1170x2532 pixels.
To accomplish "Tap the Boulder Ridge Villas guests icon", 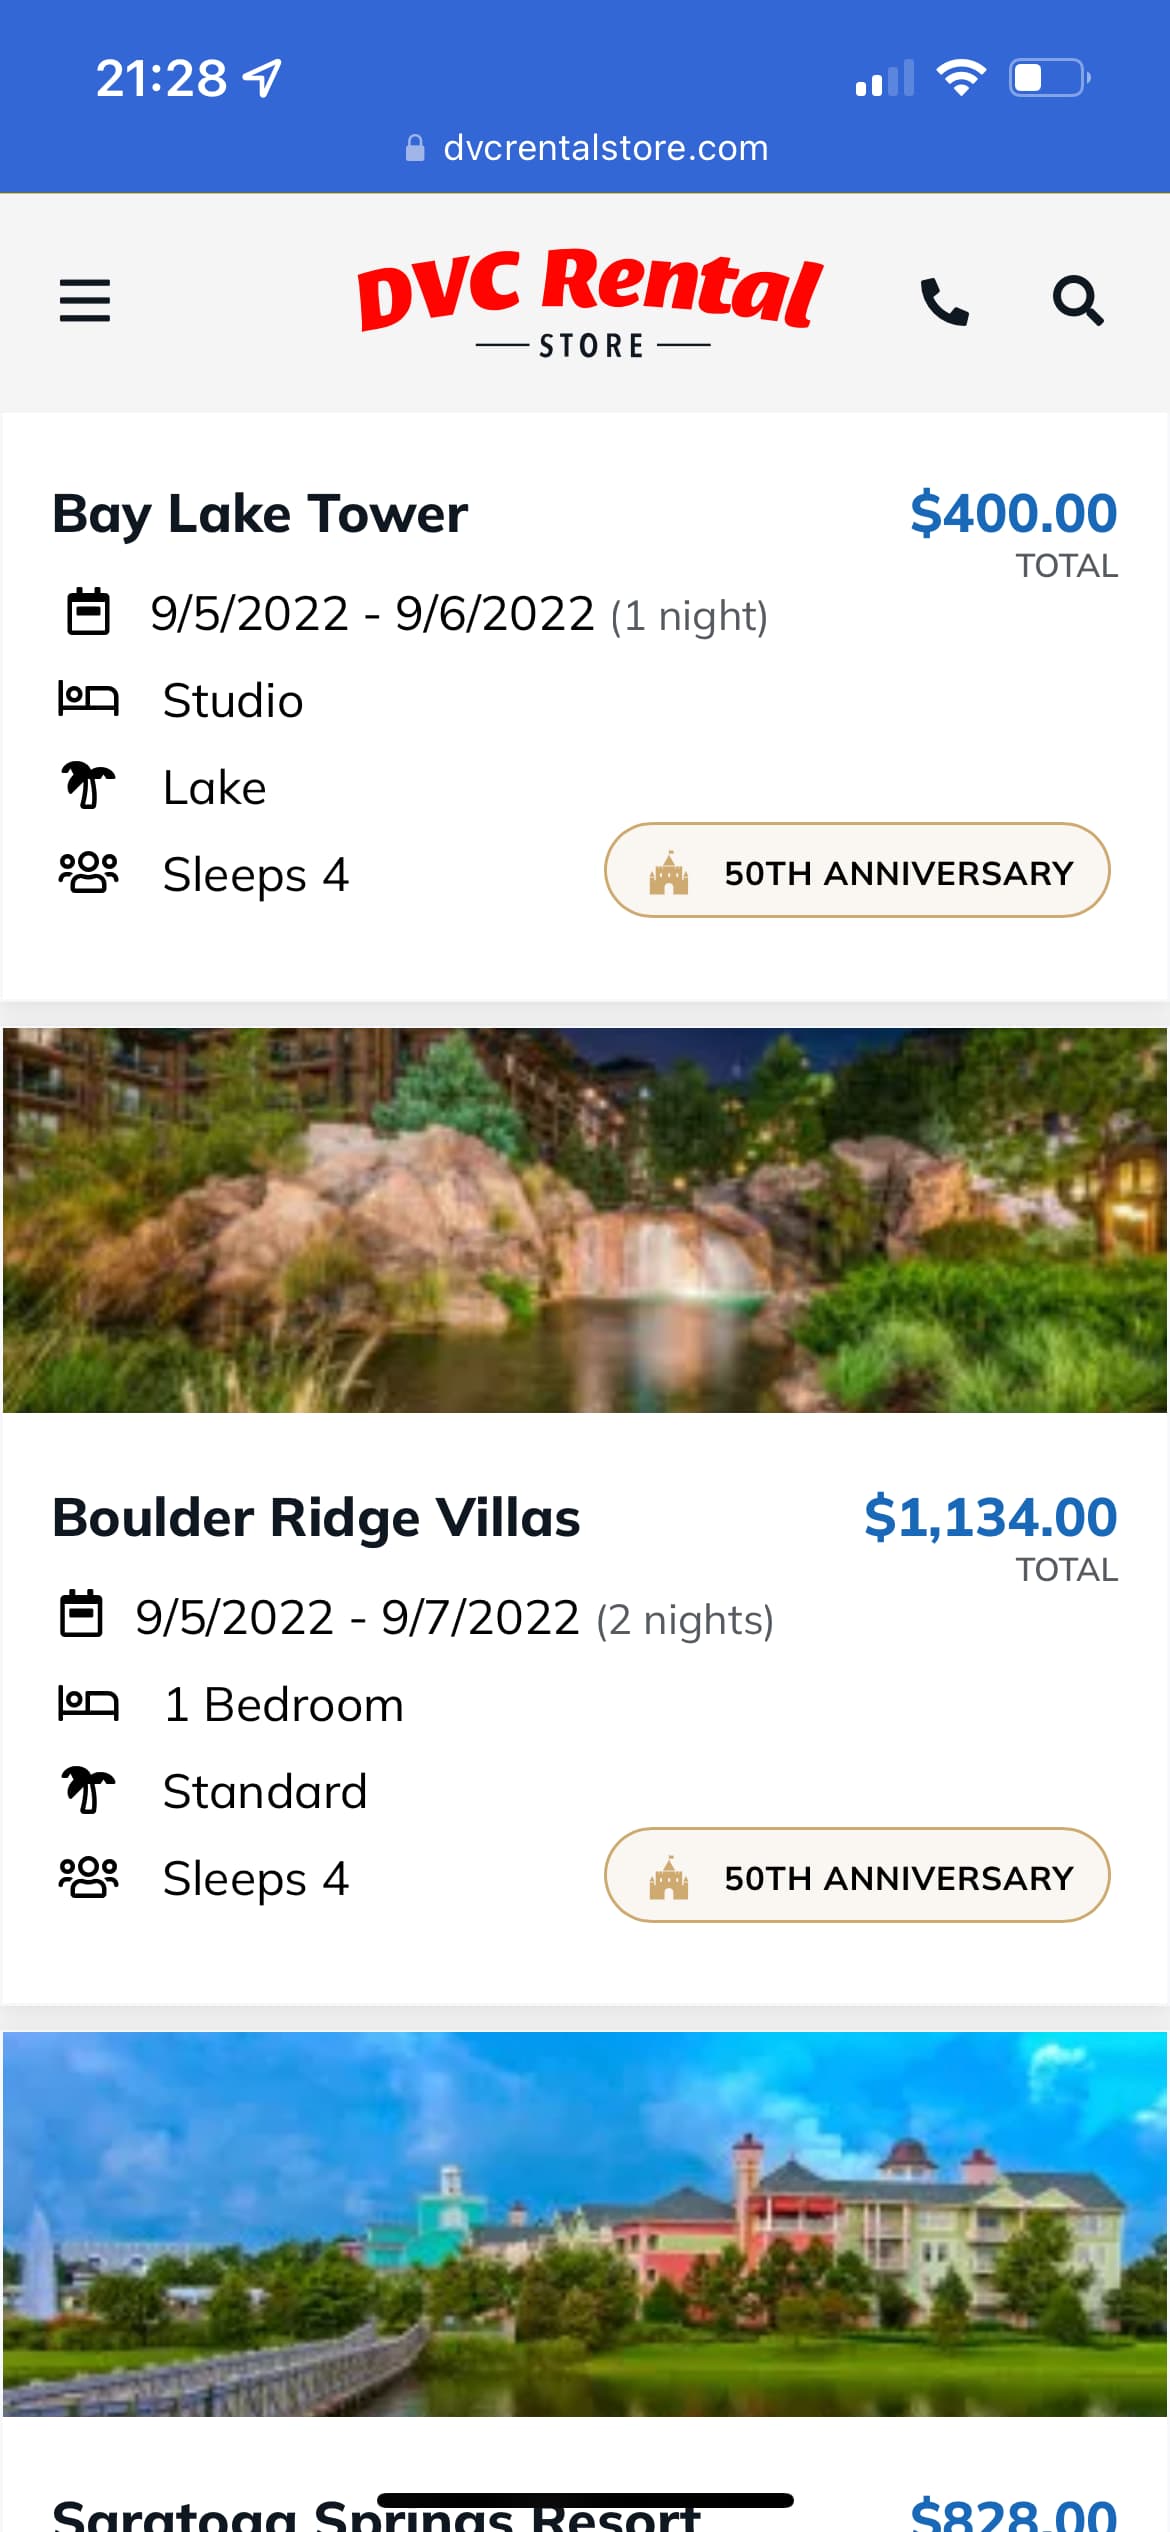I will coord(88,1877).
